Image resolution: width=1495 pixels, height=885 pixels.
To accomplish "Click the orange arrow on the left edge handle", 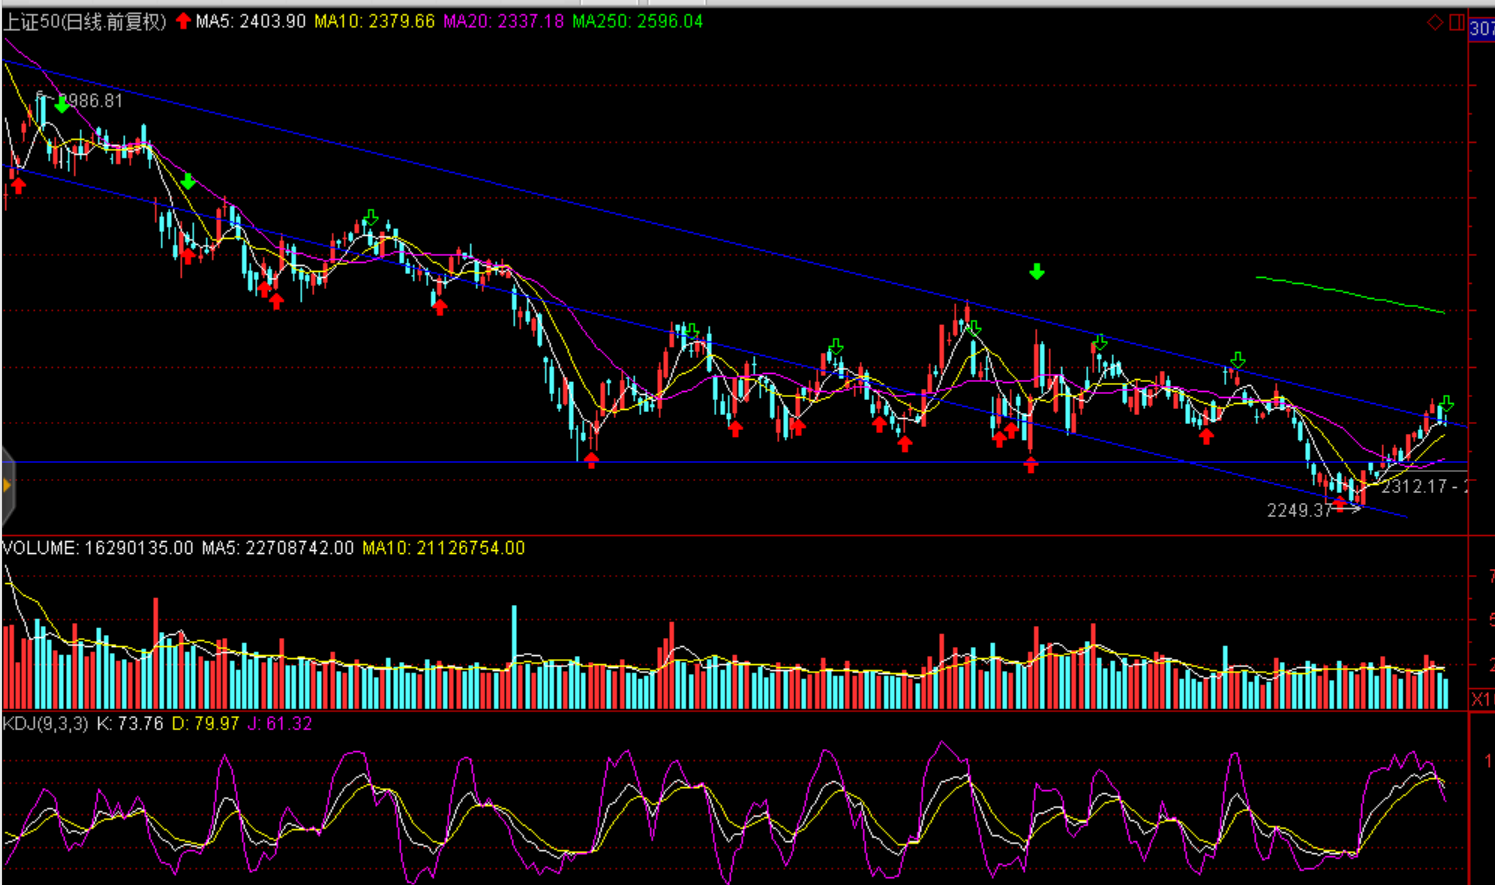I will pos(7,486).
